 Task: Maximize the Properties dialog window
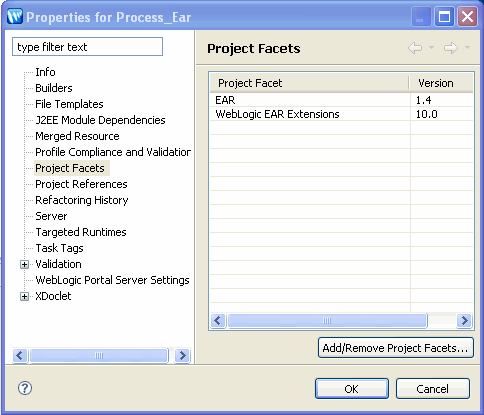(444, 17)
